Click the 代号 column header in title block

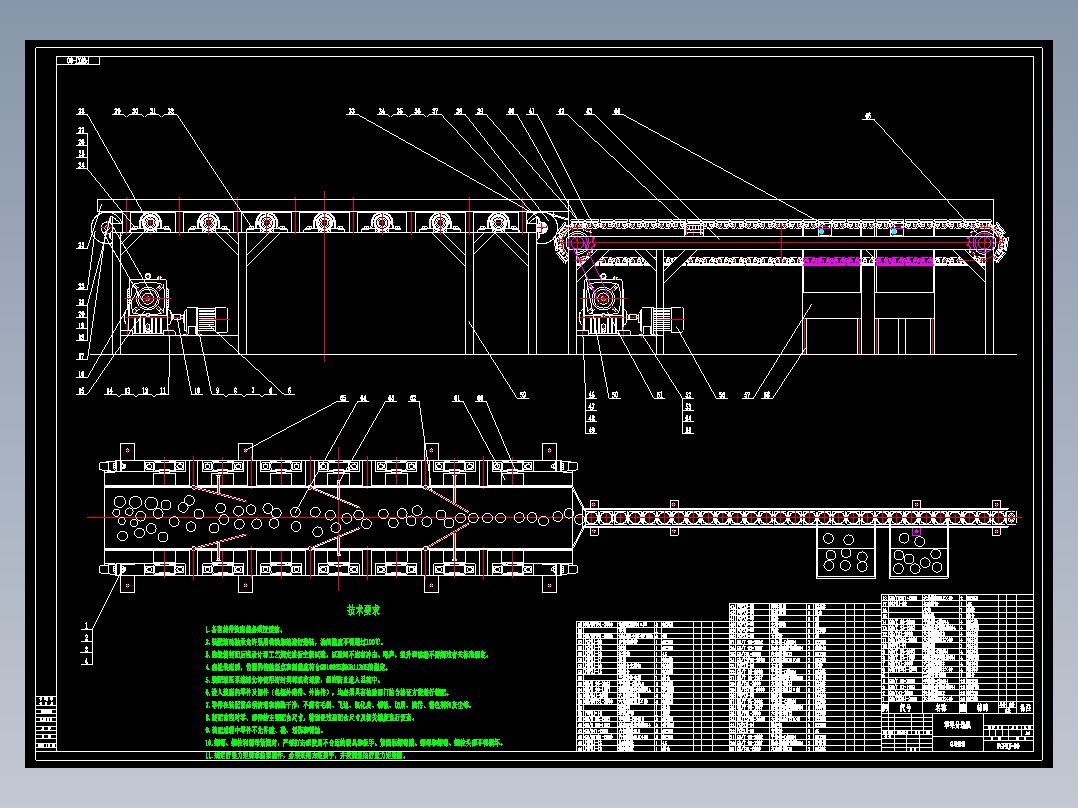905,708
